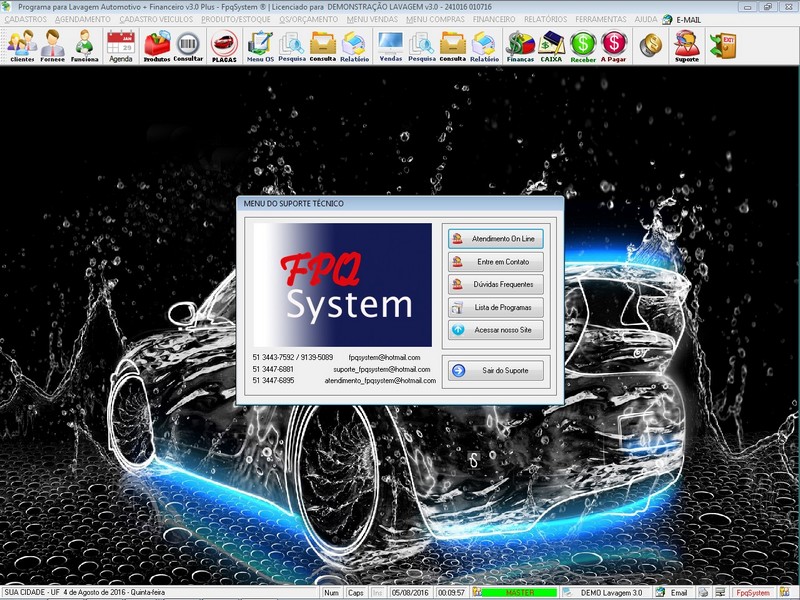The image size is (800, 600).
Task: Open the CADASTROS menu
Action: 26,19
